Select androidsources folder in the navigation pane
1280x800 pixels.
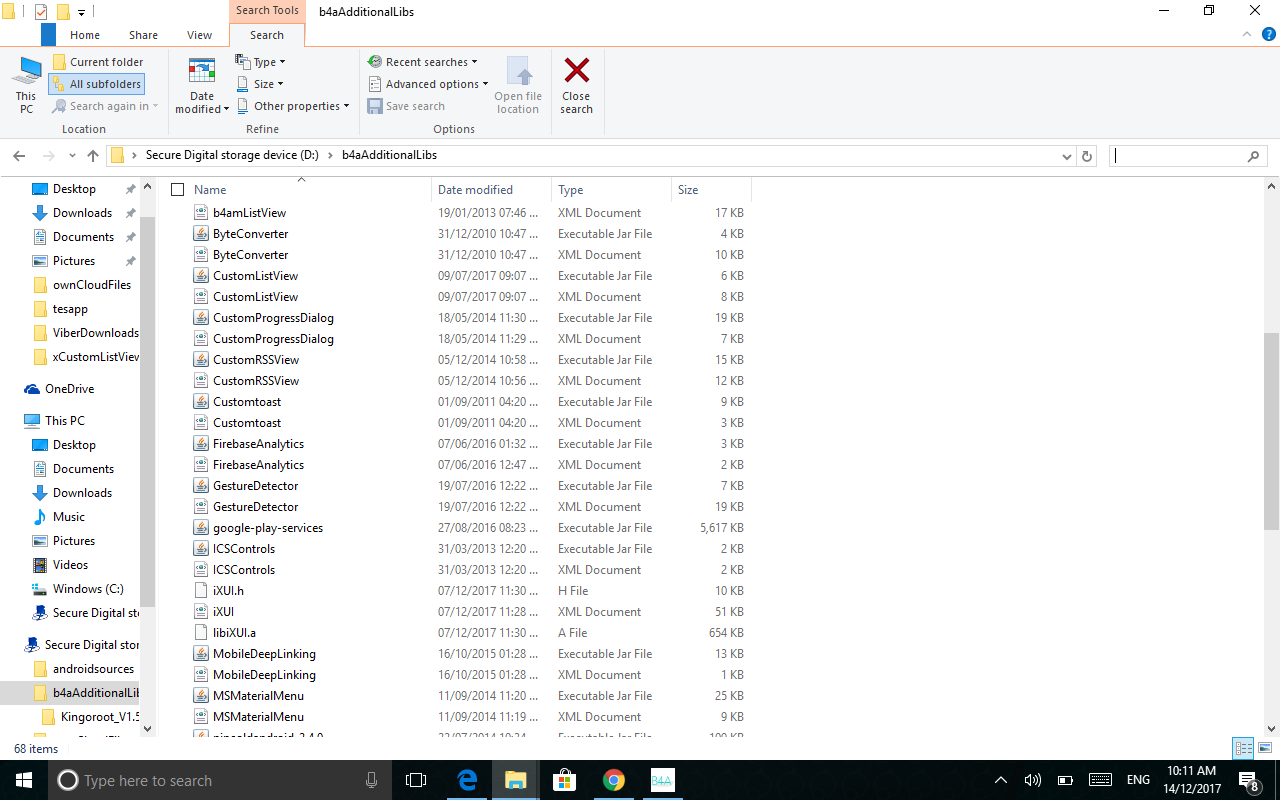tap(83, 669)
